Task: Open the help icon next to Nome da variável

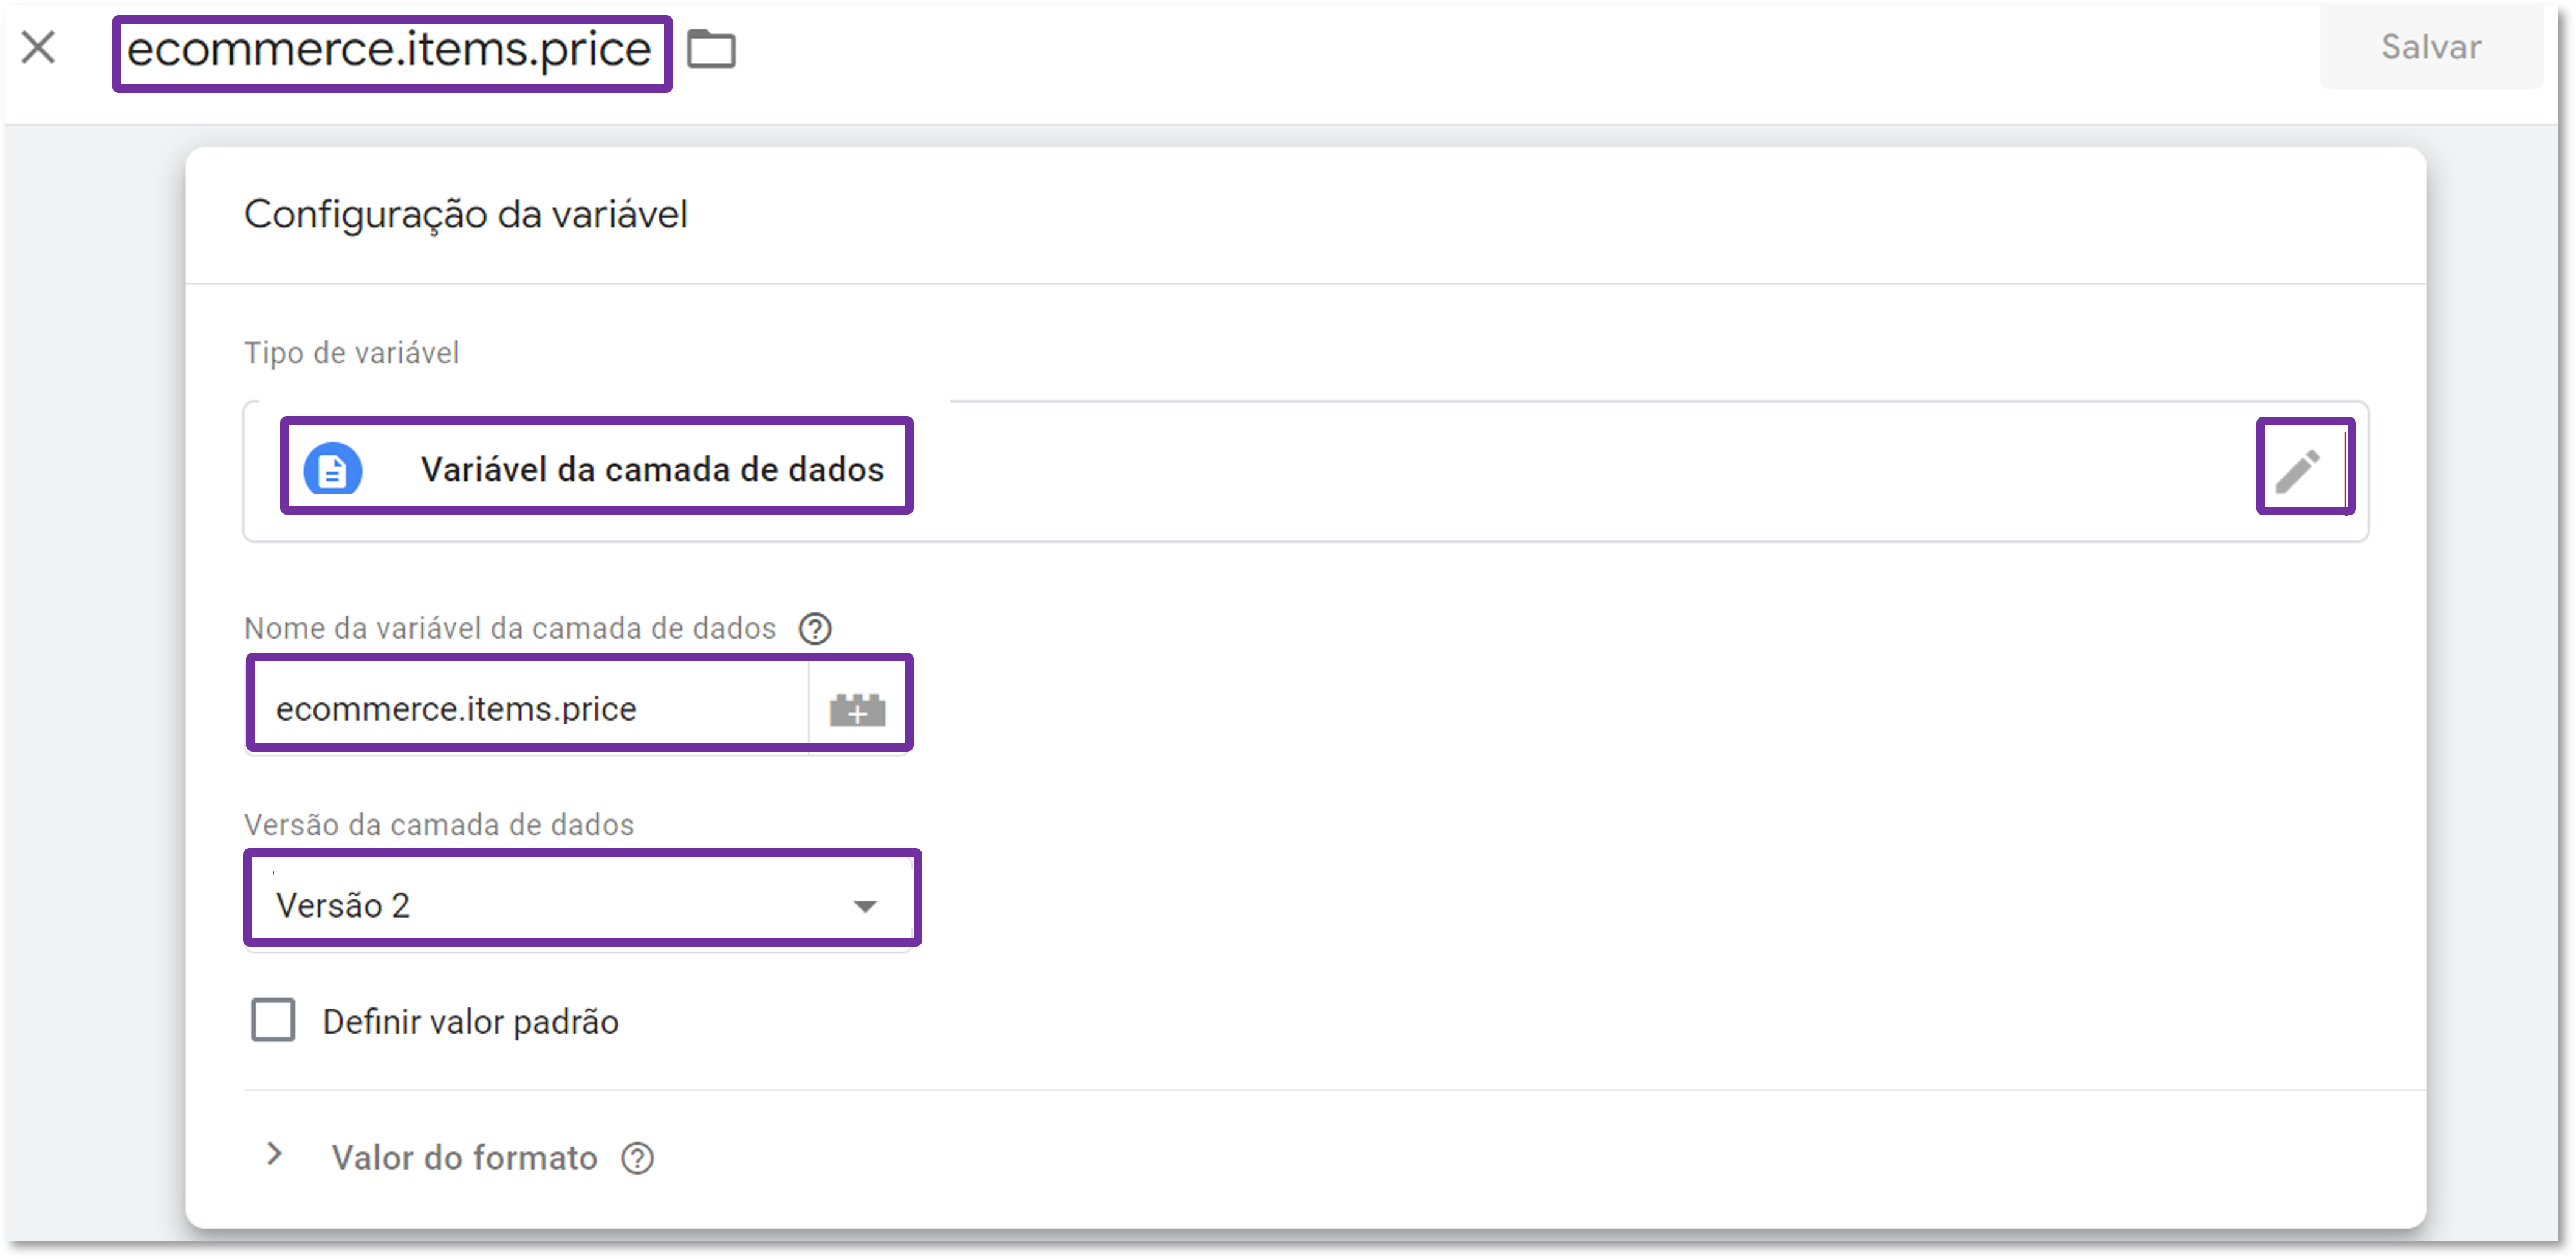Action: [815, 629]
